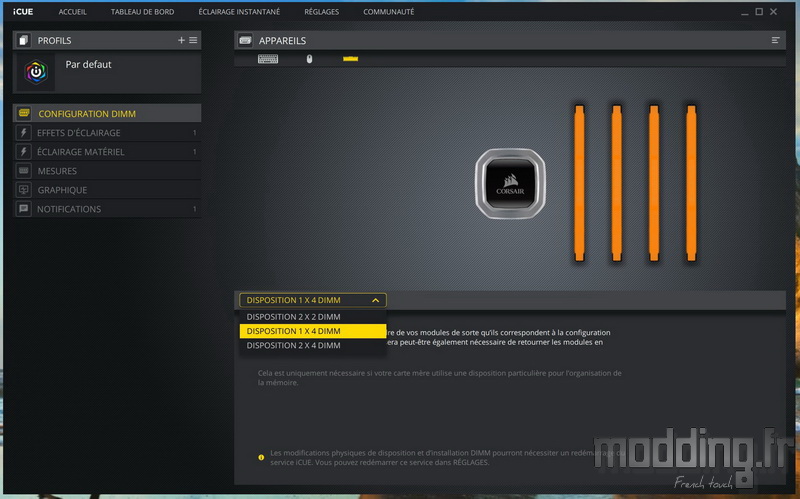The image size is (800, 499).
Task: Click the lightning icon of ÉCLAIRAGE MATÉRIEL
Action: [x=23, y=152]
